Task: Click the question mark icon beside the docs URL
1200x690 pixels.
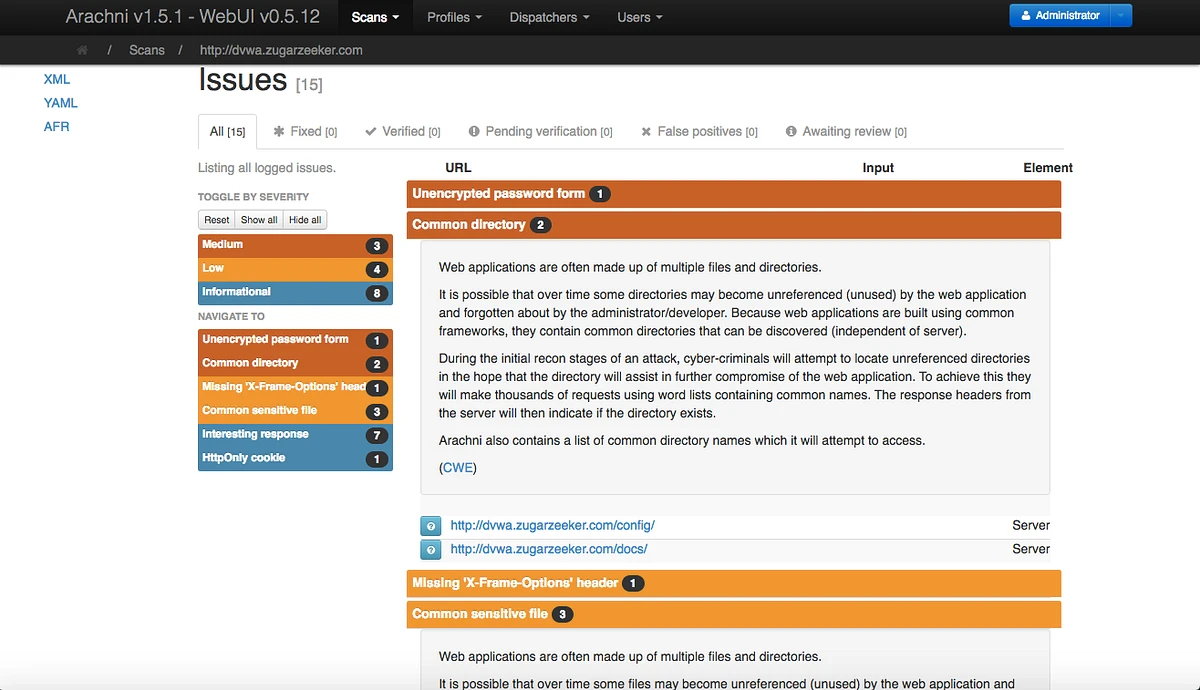Action: (x=430, y=549)
